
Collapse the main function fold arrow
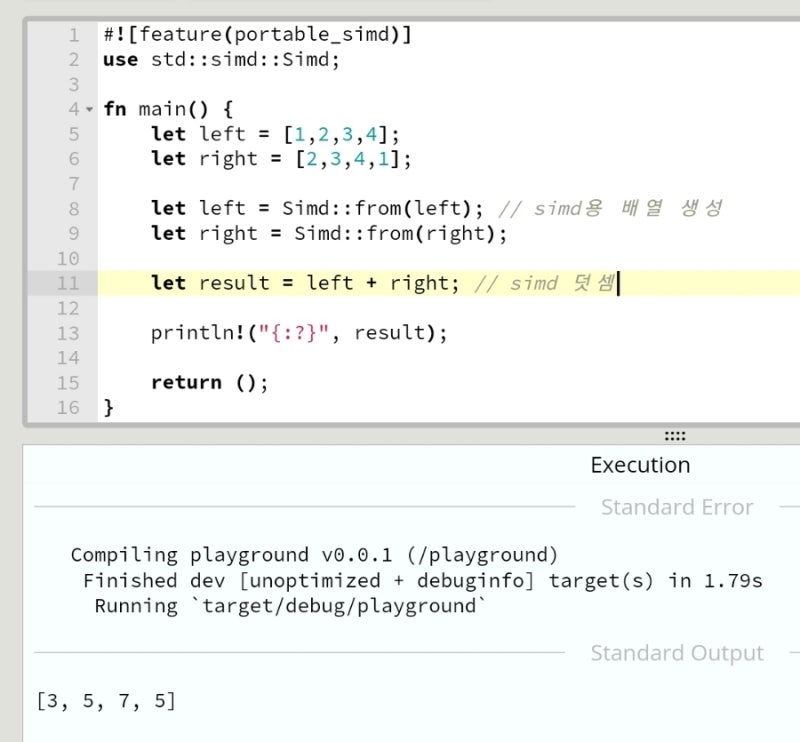89,109
